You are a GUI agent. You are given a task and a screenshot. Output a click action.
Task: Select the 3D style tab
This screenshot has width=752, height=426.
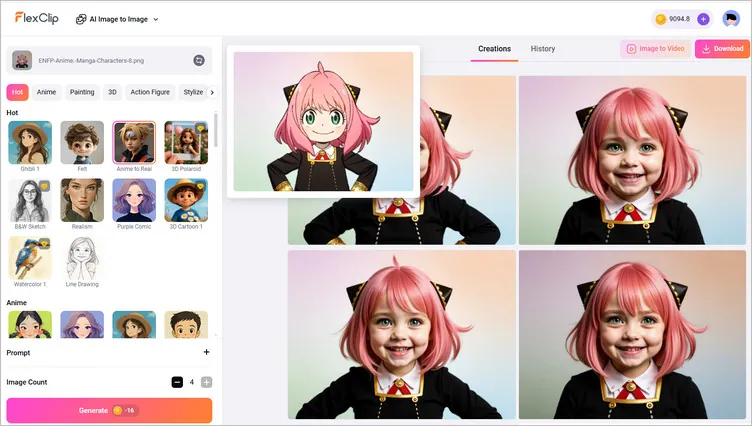click(x=112, y=92)
